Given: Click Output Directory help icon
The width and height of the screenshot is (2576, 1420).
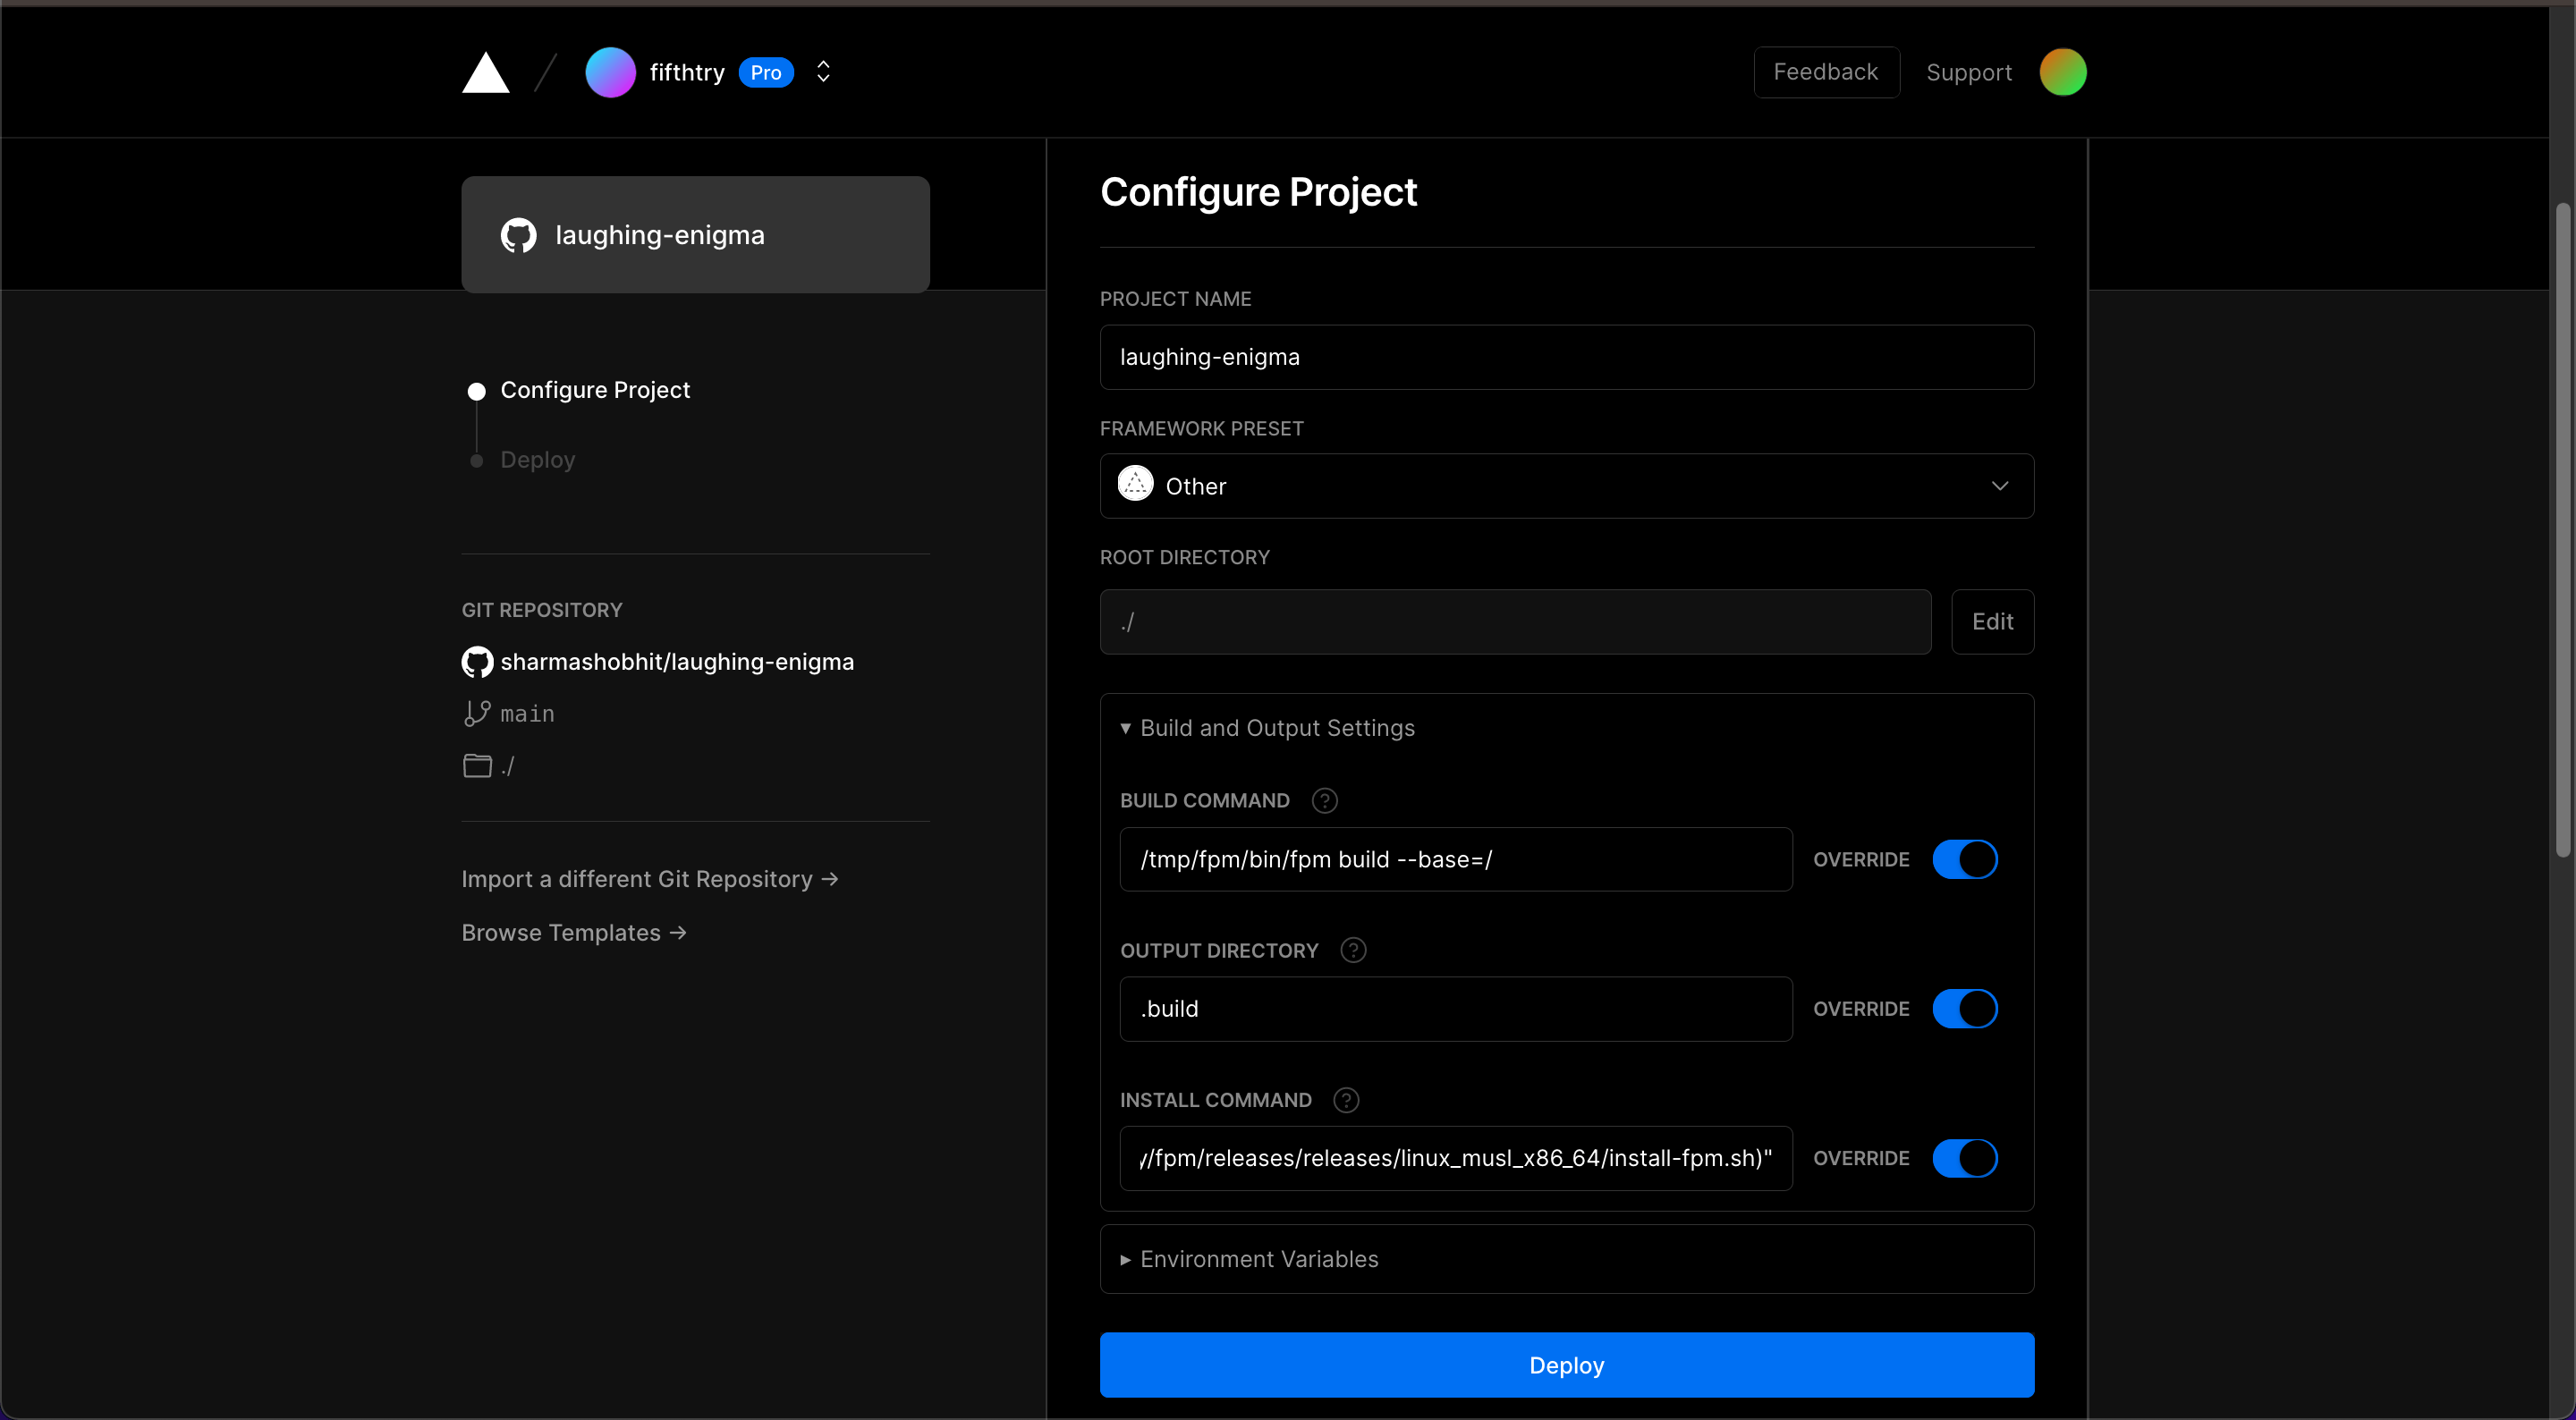Looking at the screenshot, I should tap(1352, 950).
